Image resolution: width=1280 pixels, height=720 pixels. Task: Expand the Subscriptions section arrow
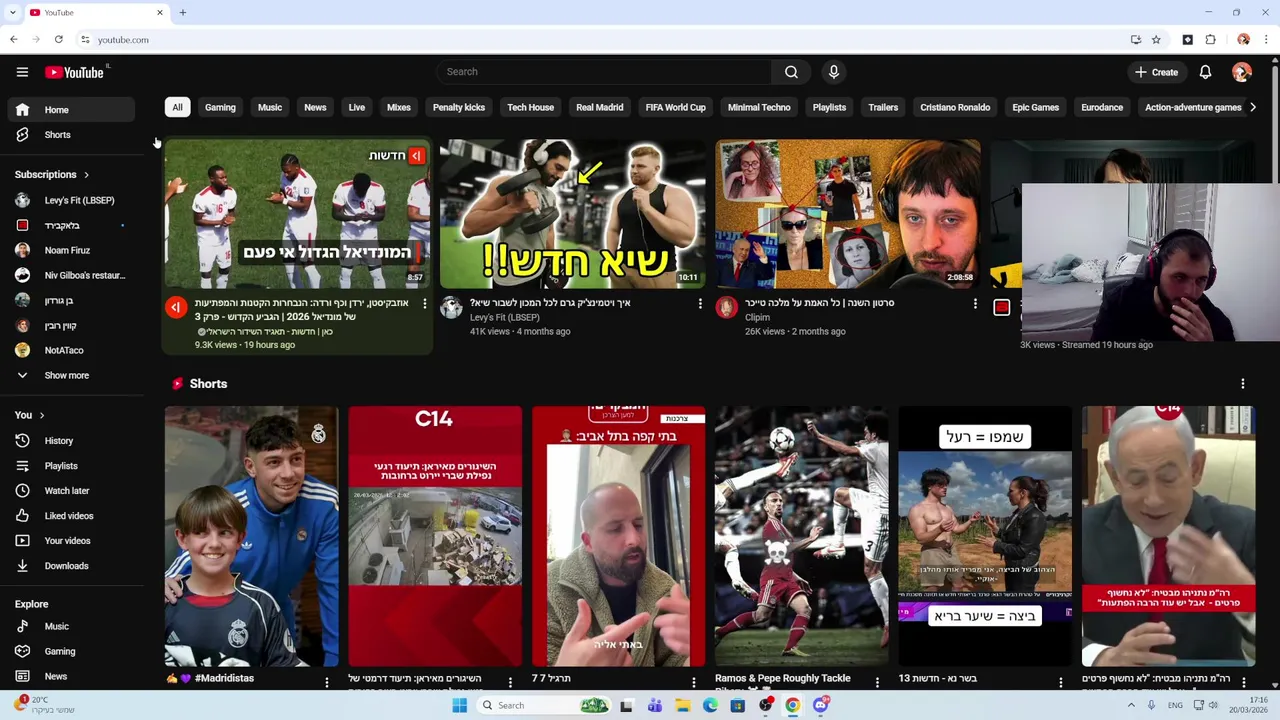(x=86, y=175)
